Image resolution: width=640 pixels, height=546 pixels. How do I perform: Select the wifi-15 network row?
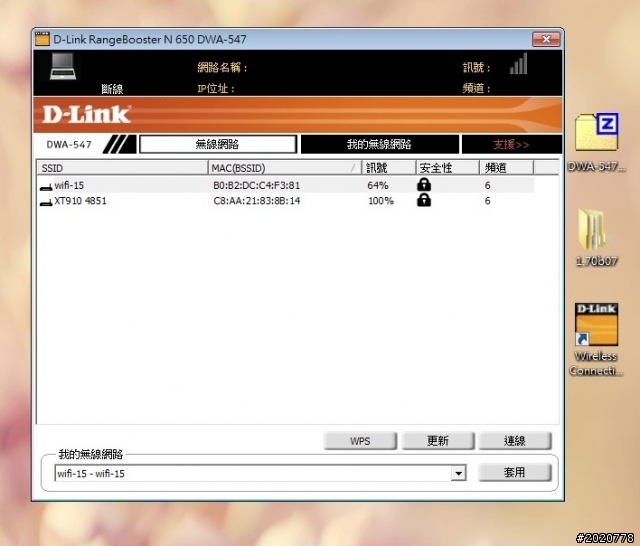pos(286,185)
